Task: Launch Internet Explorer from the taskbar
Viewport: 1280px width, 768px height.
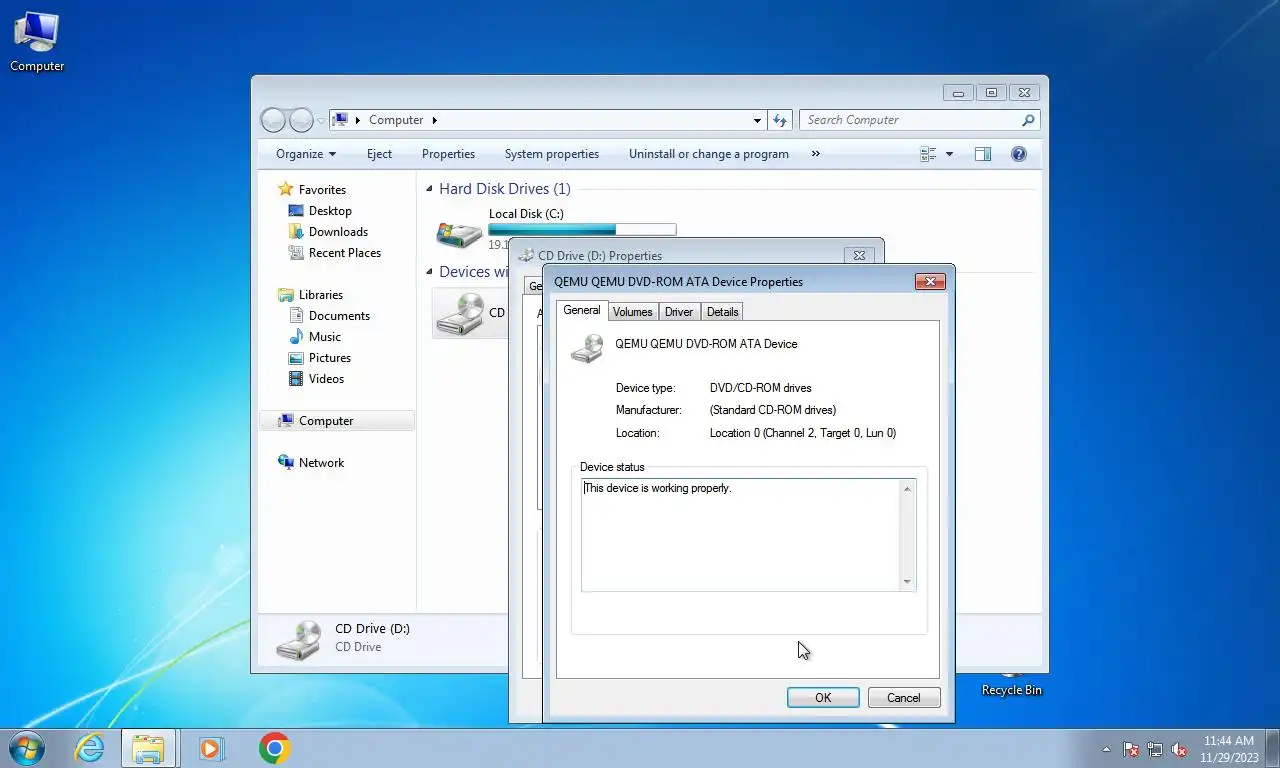Action: click(90, 748)
